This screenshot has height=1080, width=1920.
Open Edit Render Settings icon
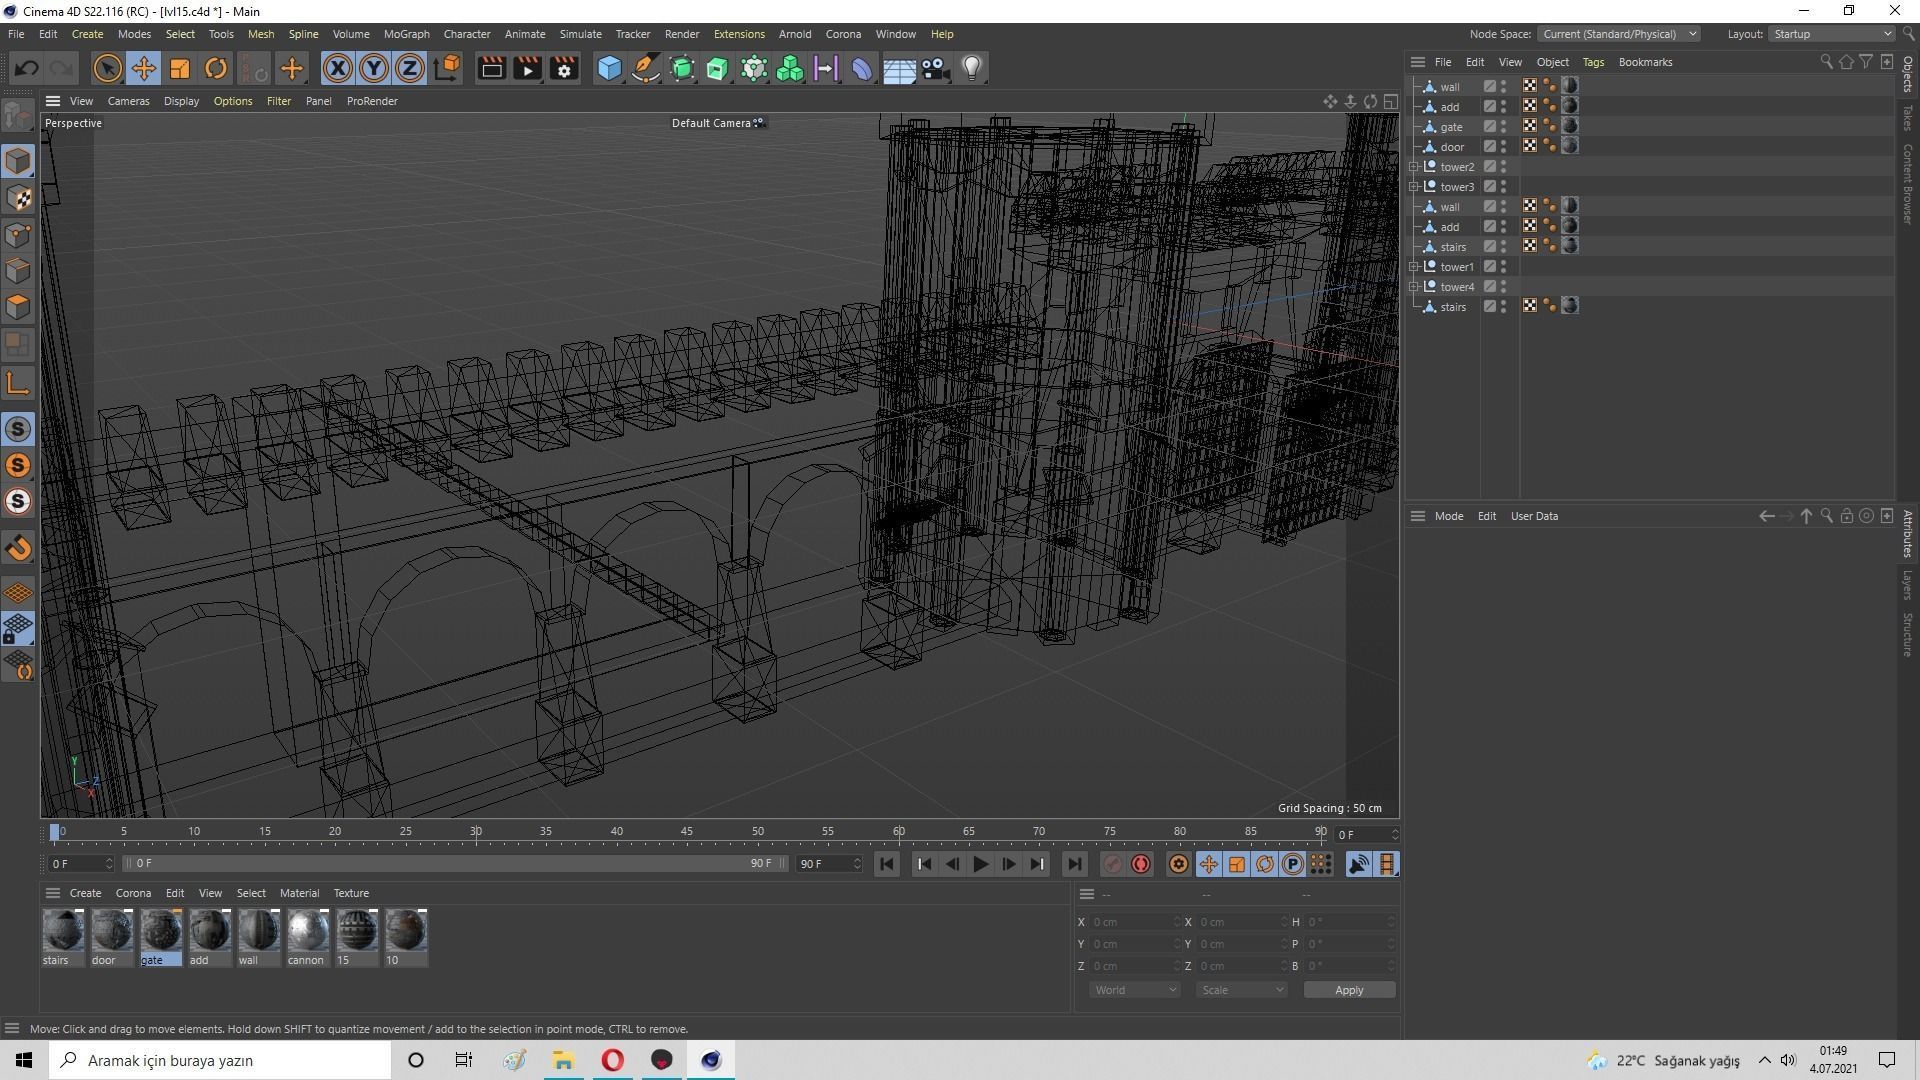coord(564,68)
